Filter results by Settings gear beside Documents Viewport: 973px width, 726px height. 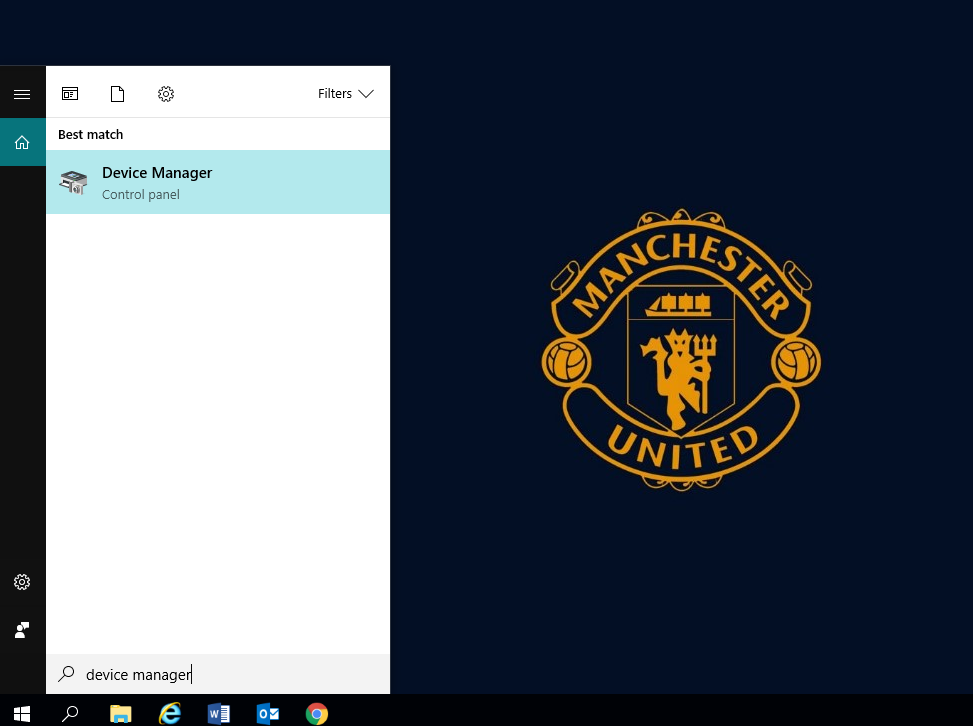(166, 94)
